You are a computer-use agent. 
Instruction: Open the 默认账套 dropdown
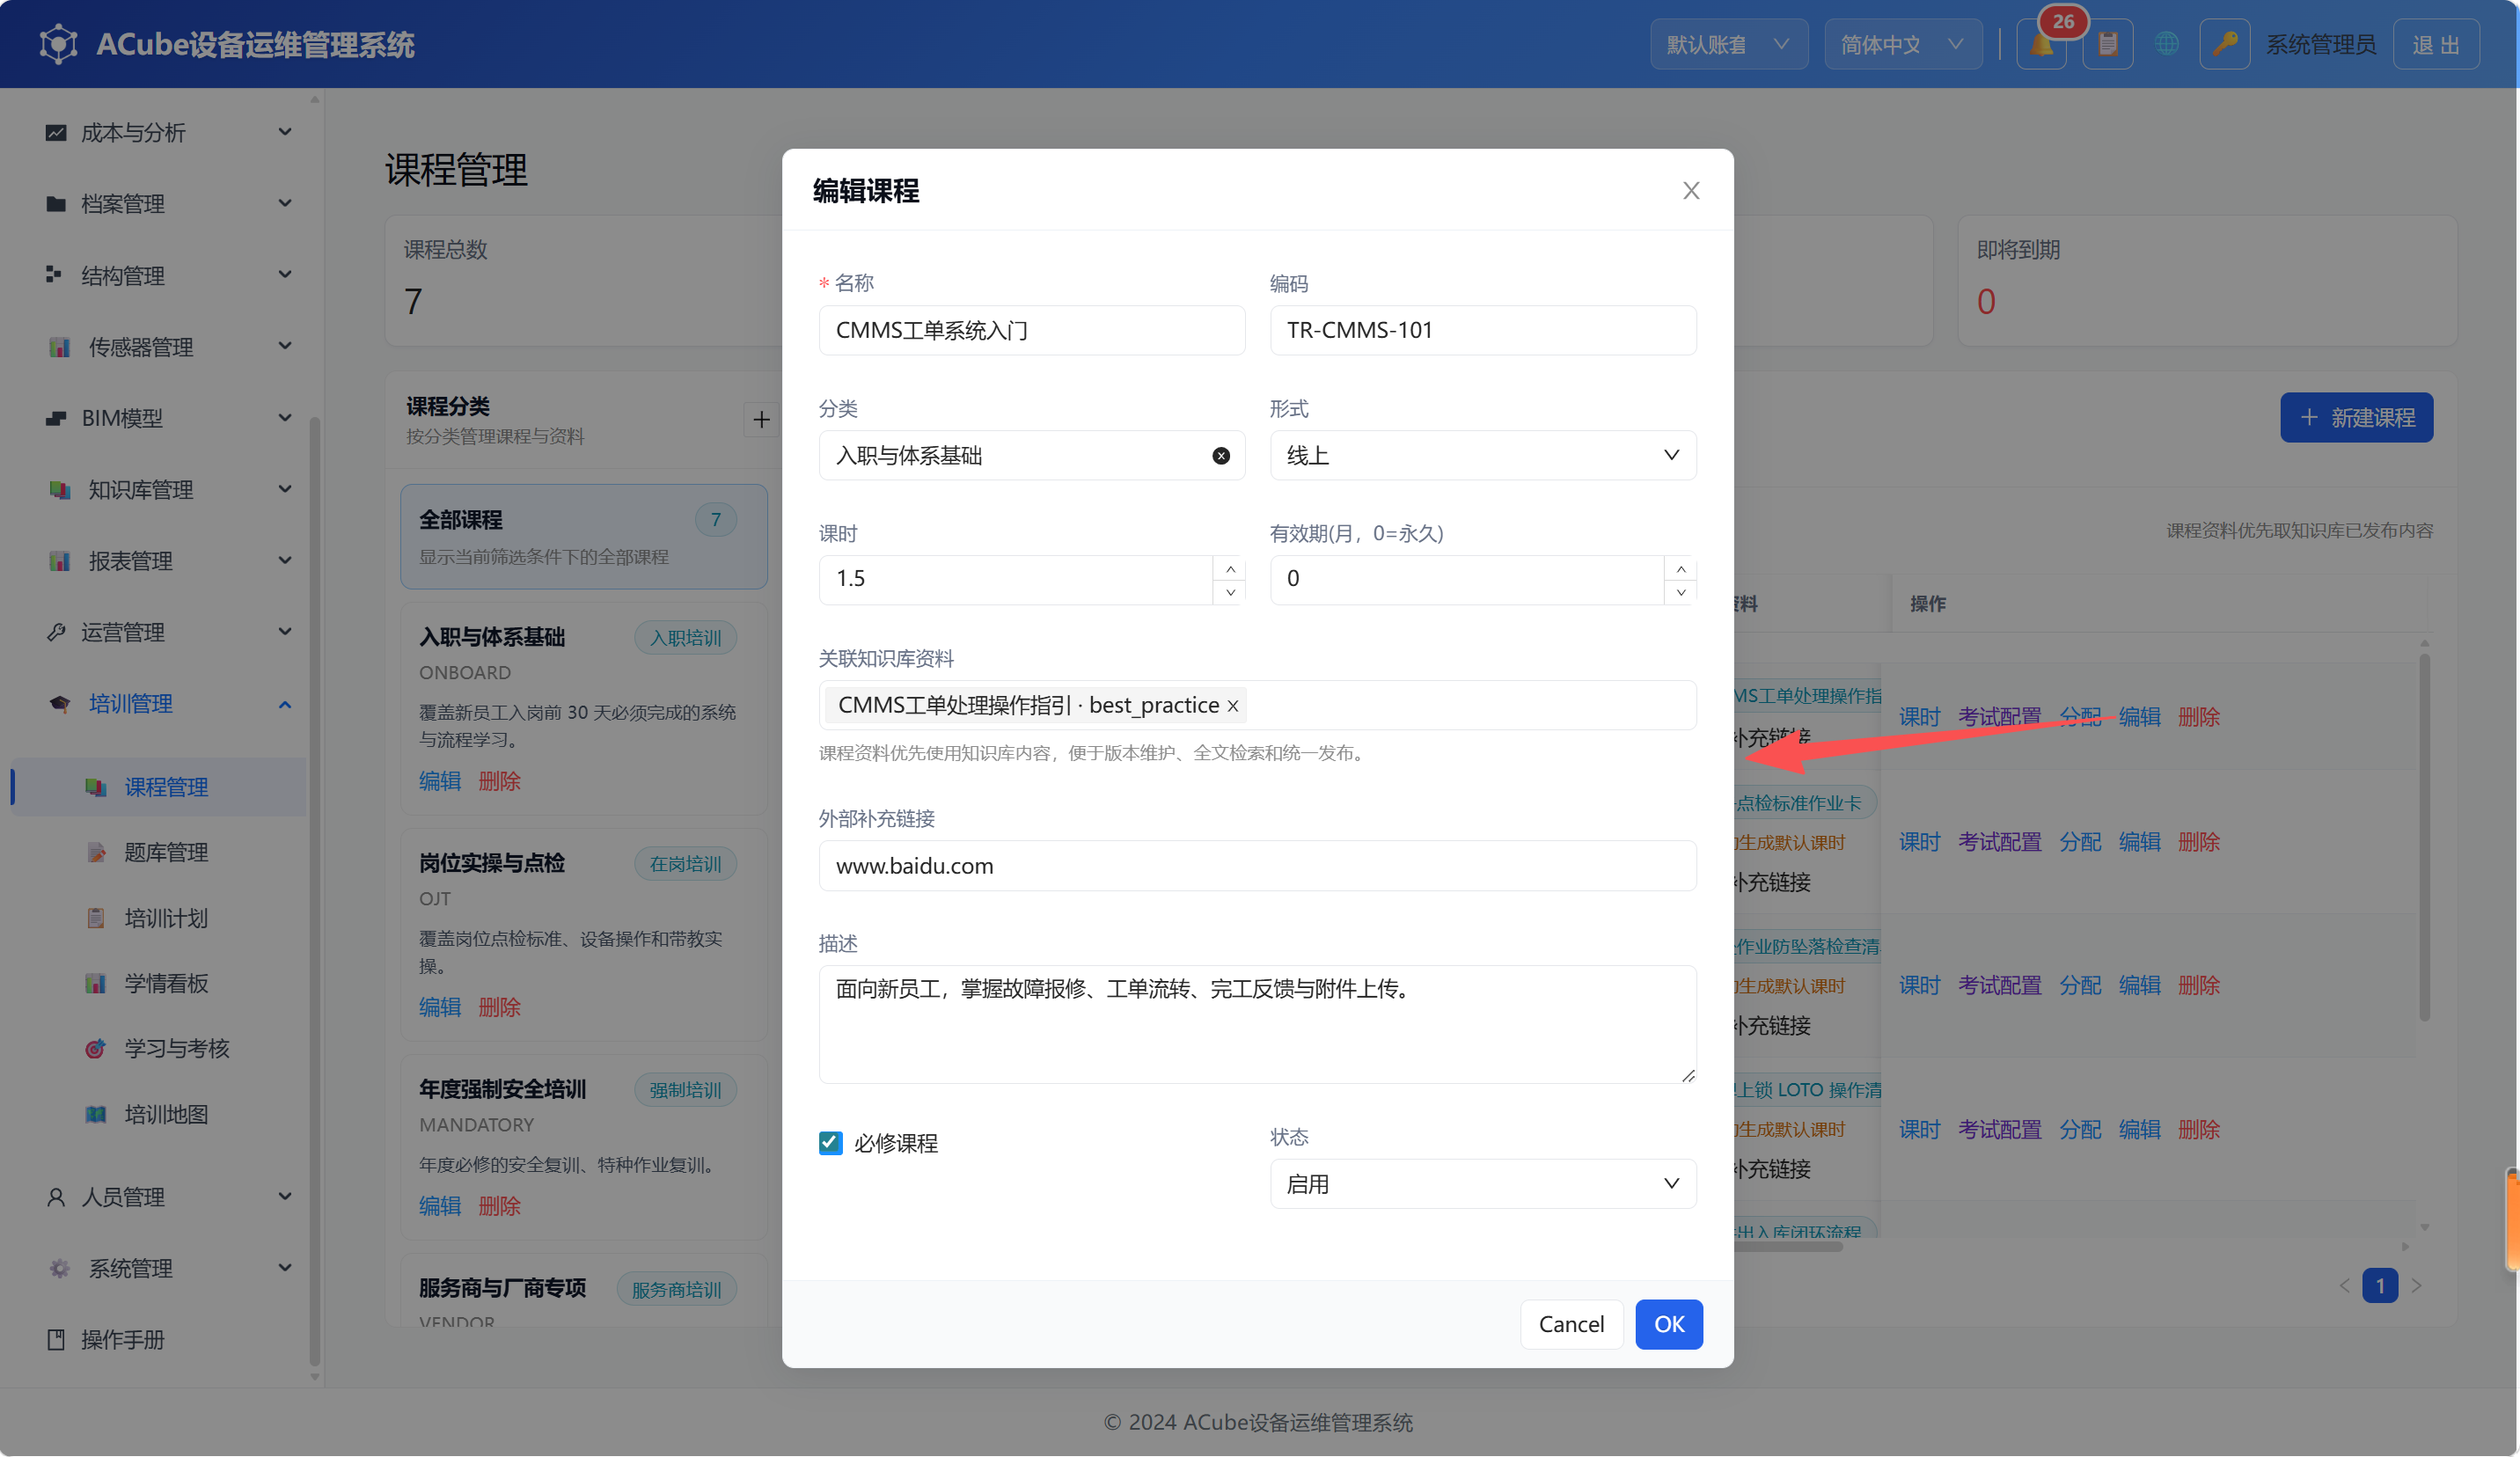[x=1728, y=45]
